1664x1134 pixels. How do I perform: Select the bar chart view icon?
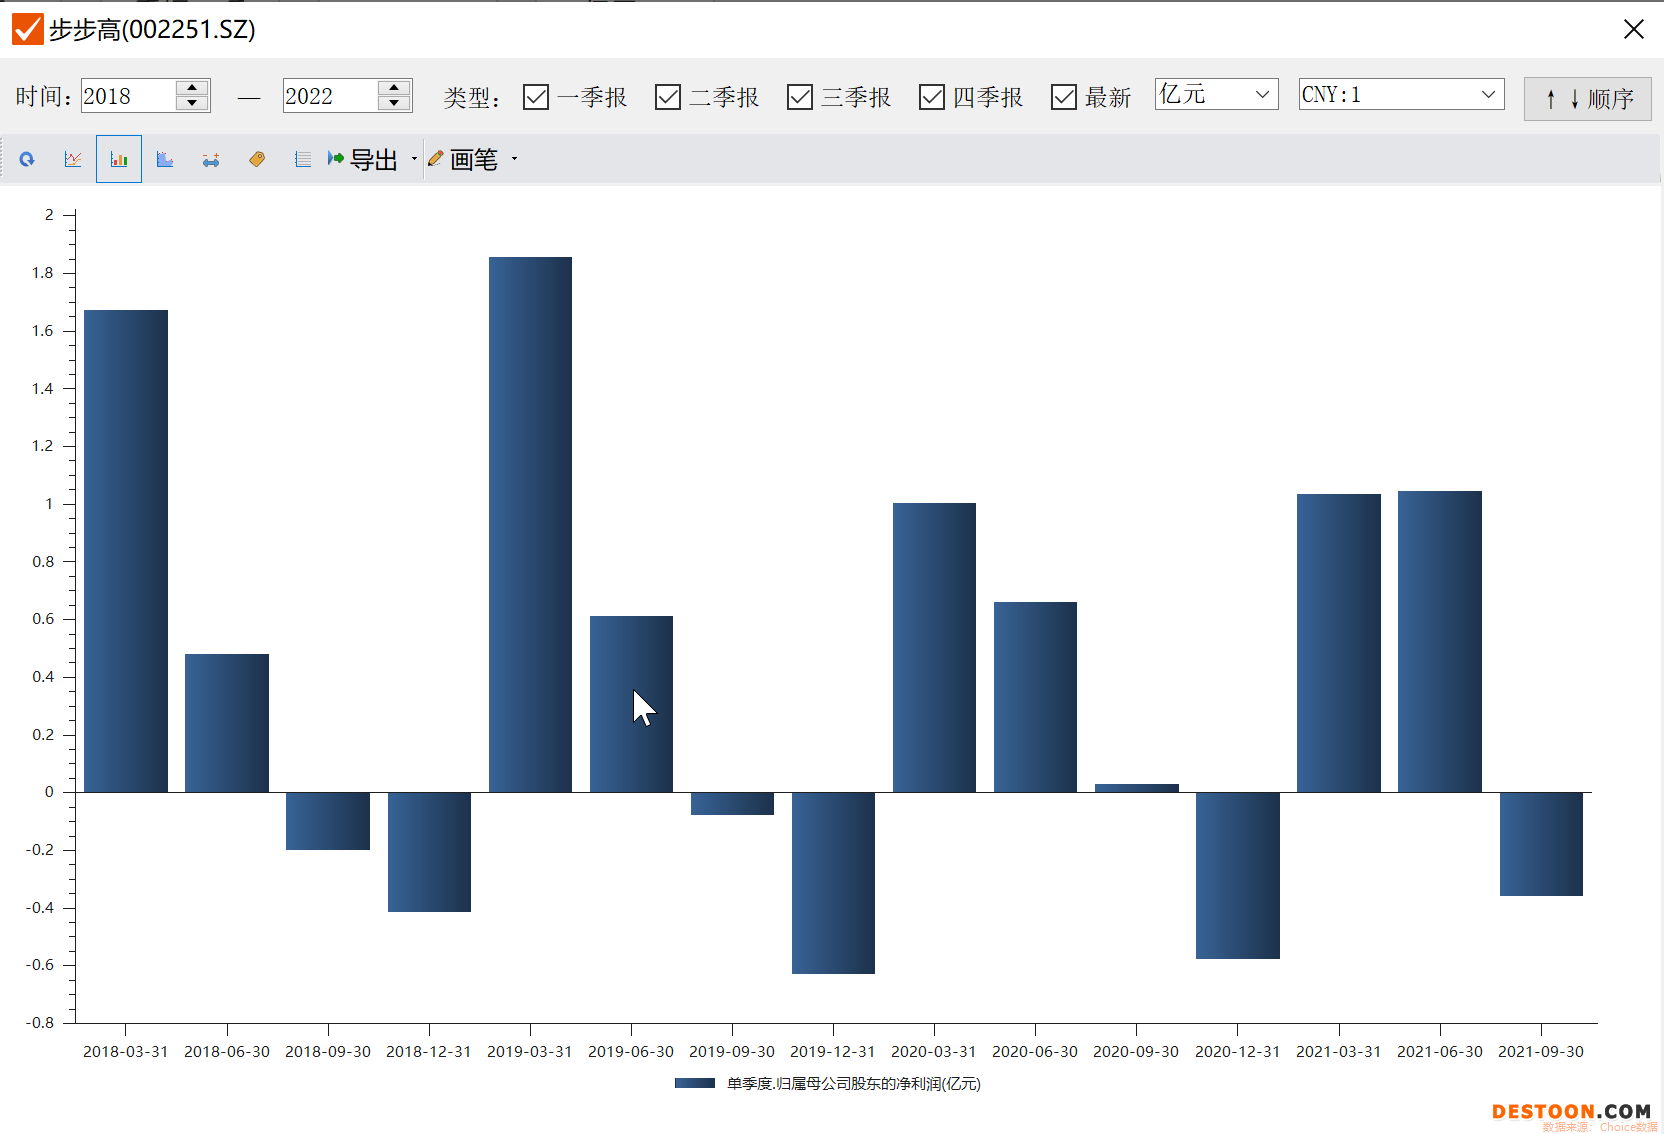119,159
